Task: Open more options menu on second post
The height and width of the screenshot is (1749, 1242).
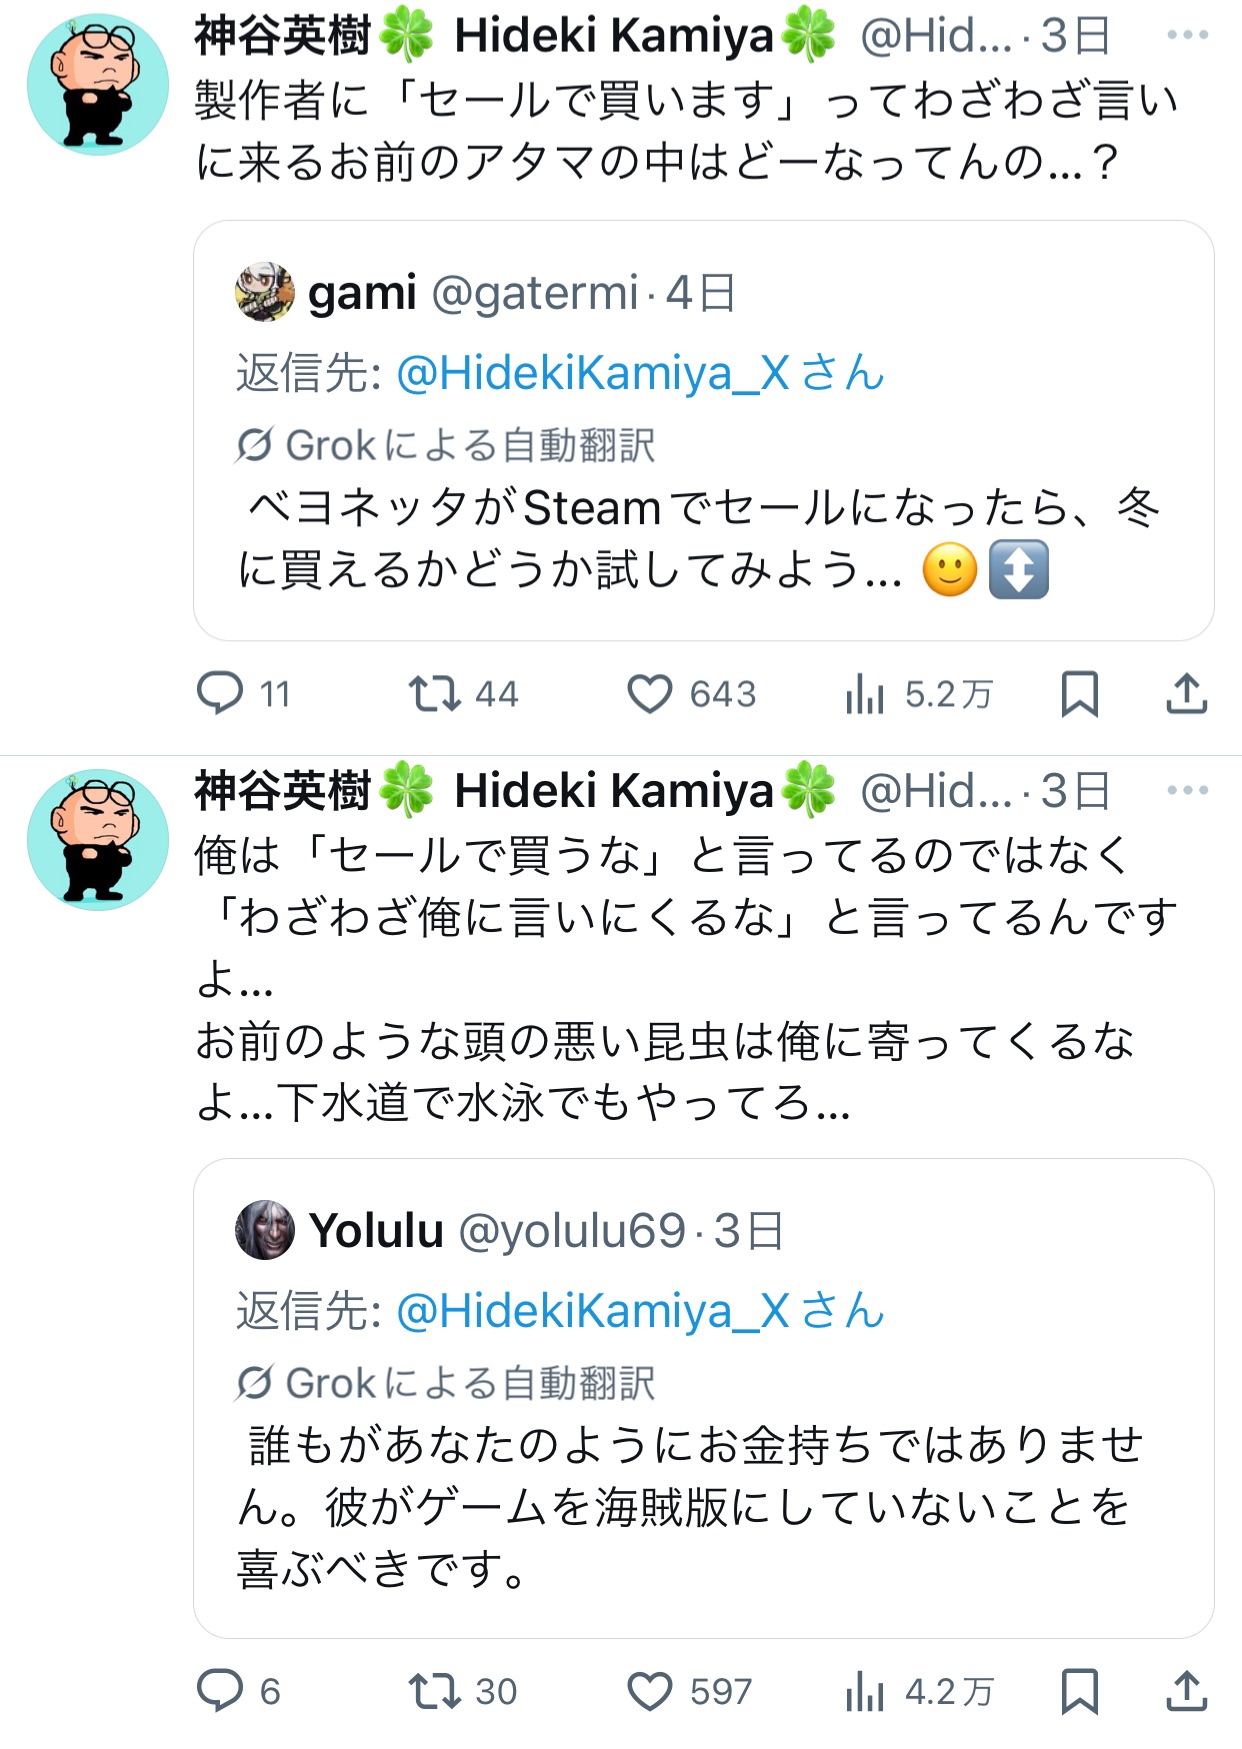Action: pyautogui.click(x=1187, y=790)
